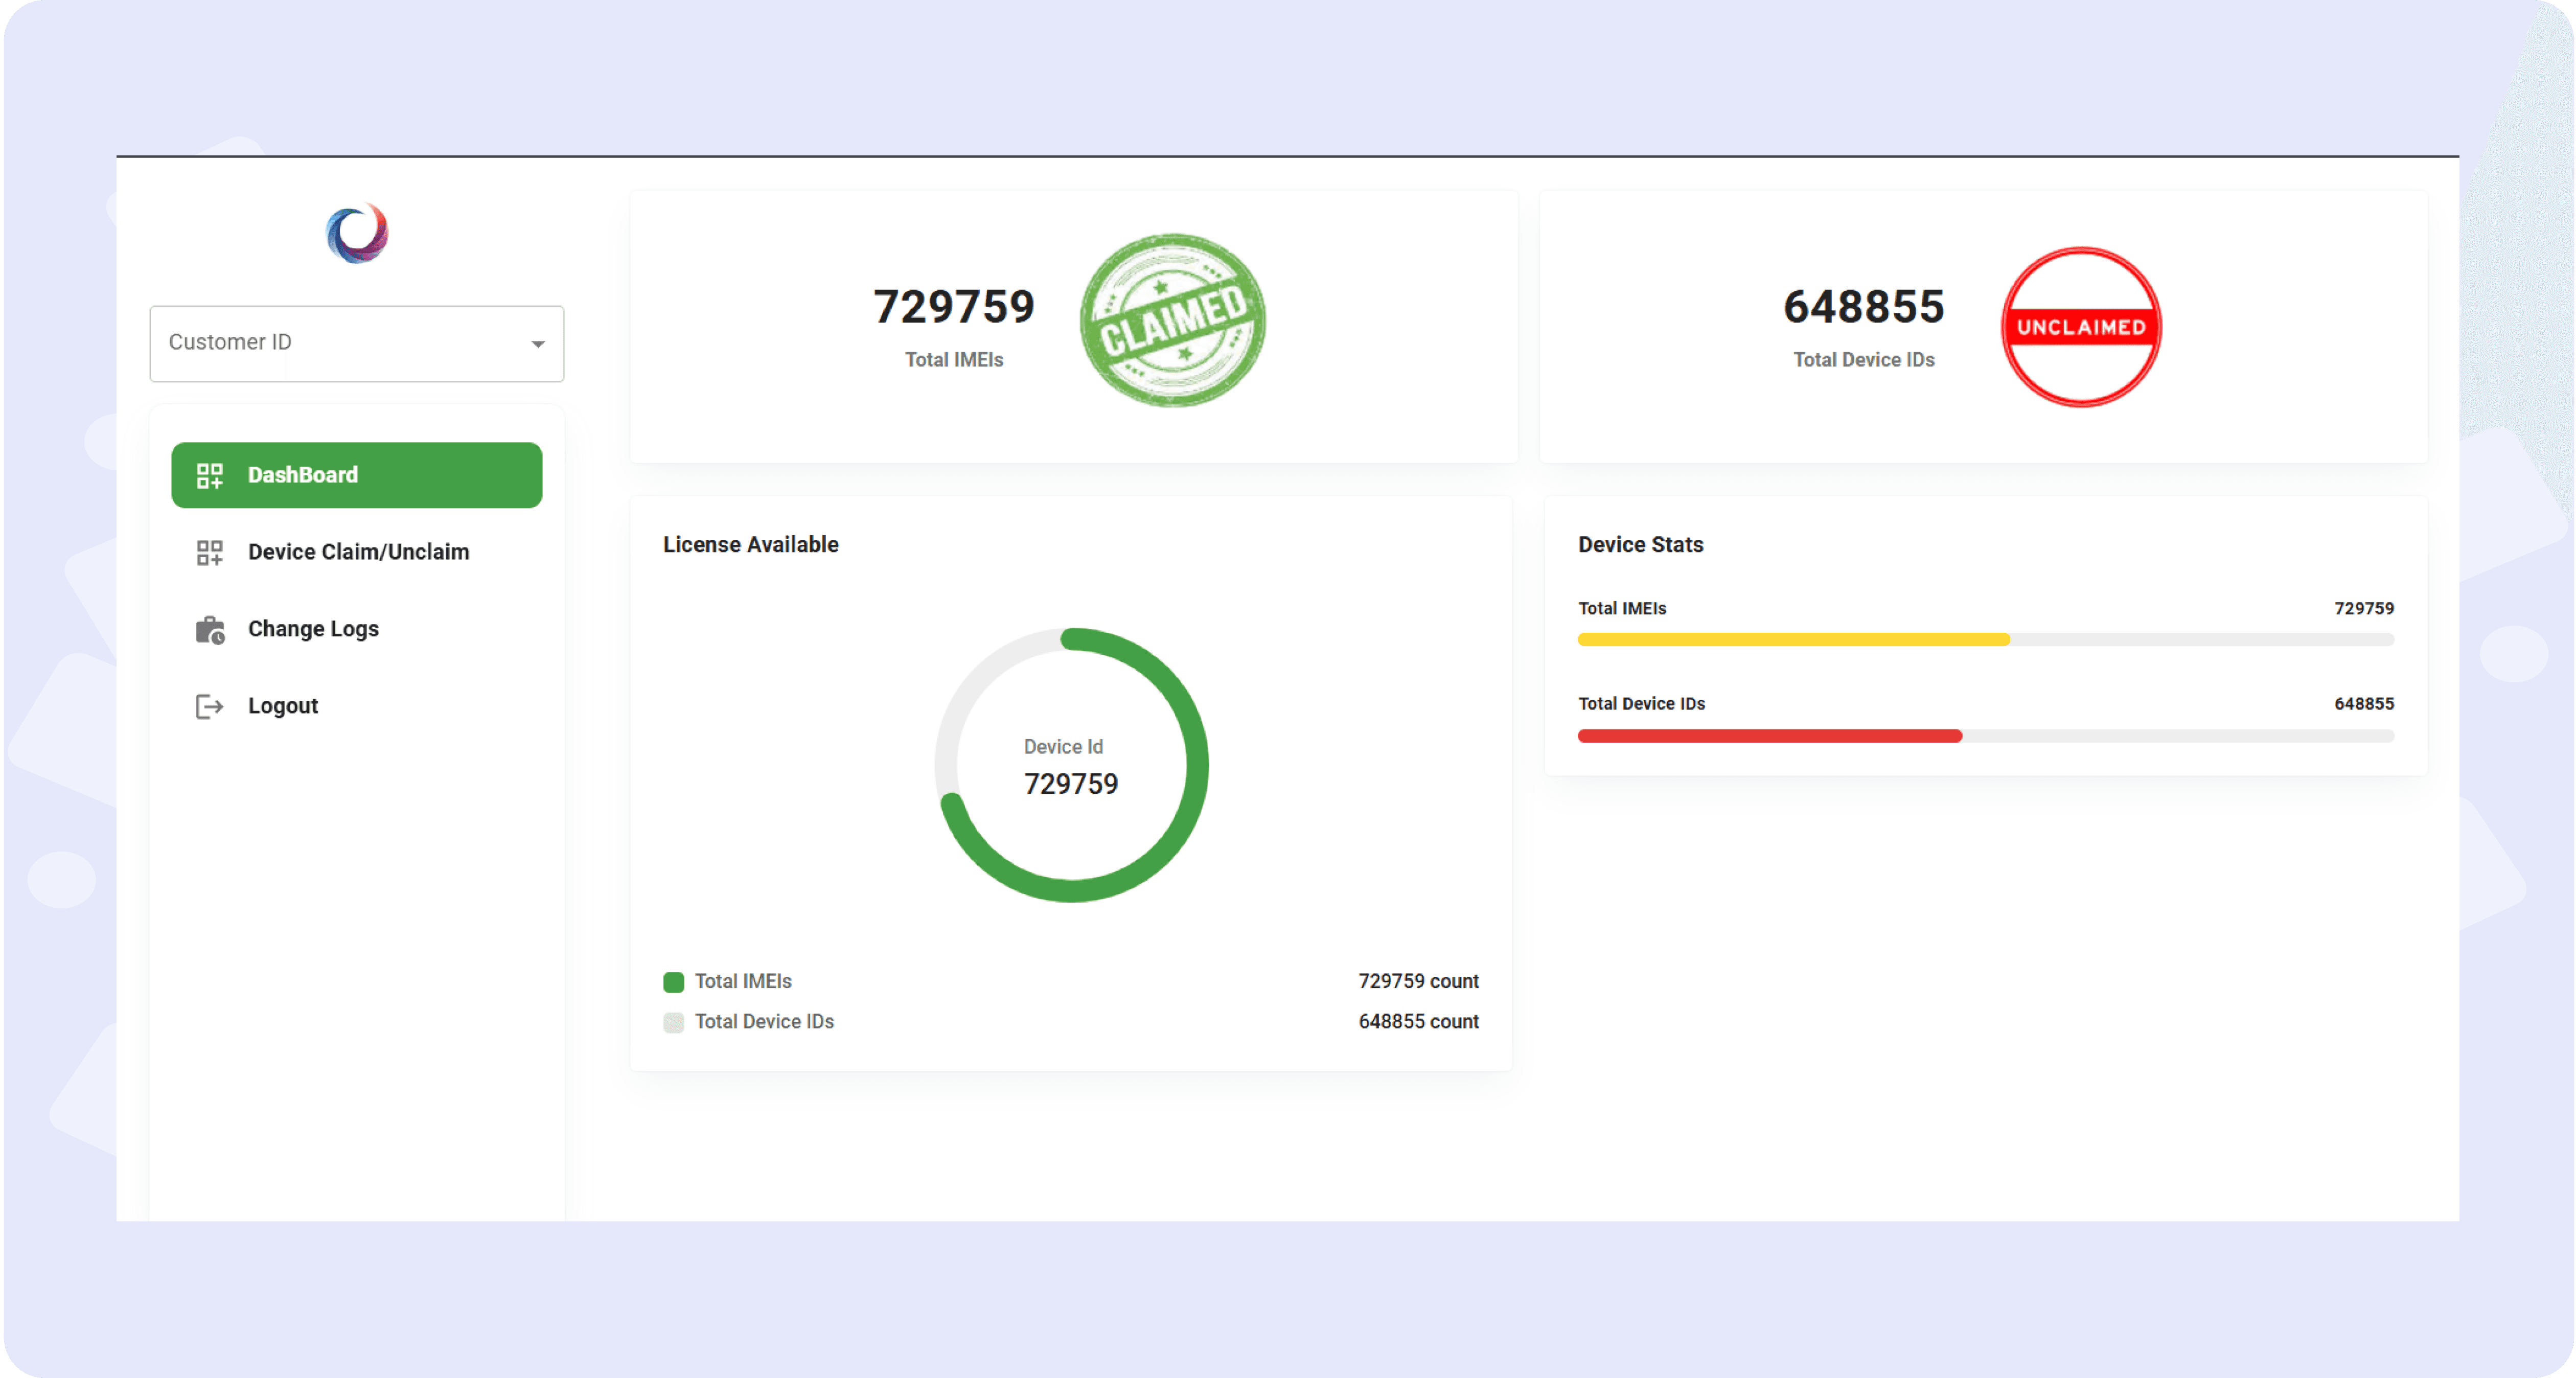Click the '729759 count' legend value
The height and width of the screenshot is (1378, 2576).
click(x=1418, y=982)
